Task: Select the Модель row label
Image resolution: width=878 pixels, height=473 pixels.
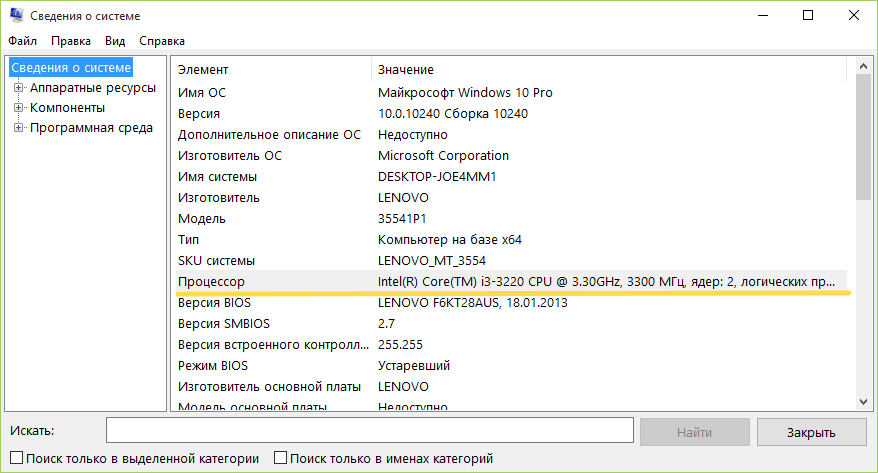Action: point(202,218)
